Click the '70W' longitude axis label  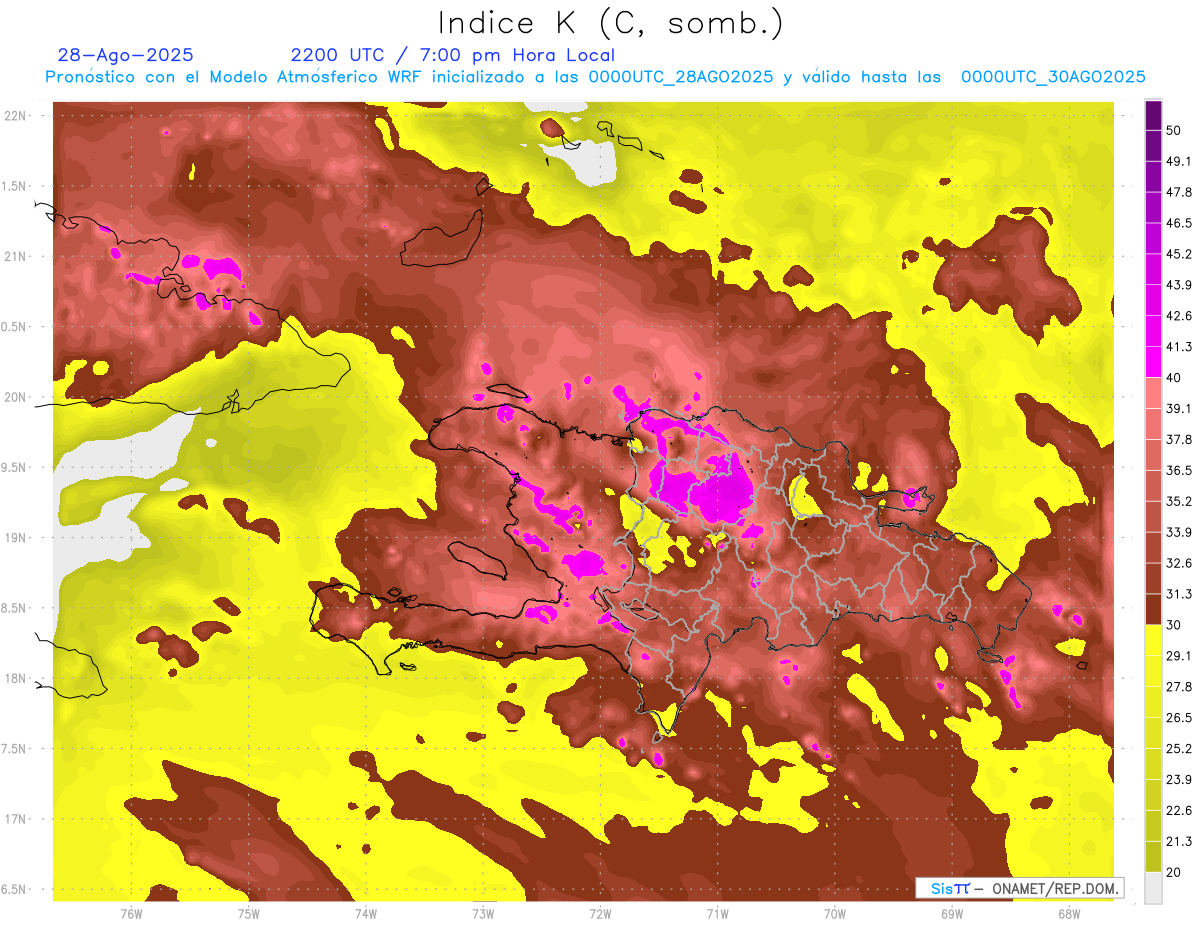coord(835,914)
